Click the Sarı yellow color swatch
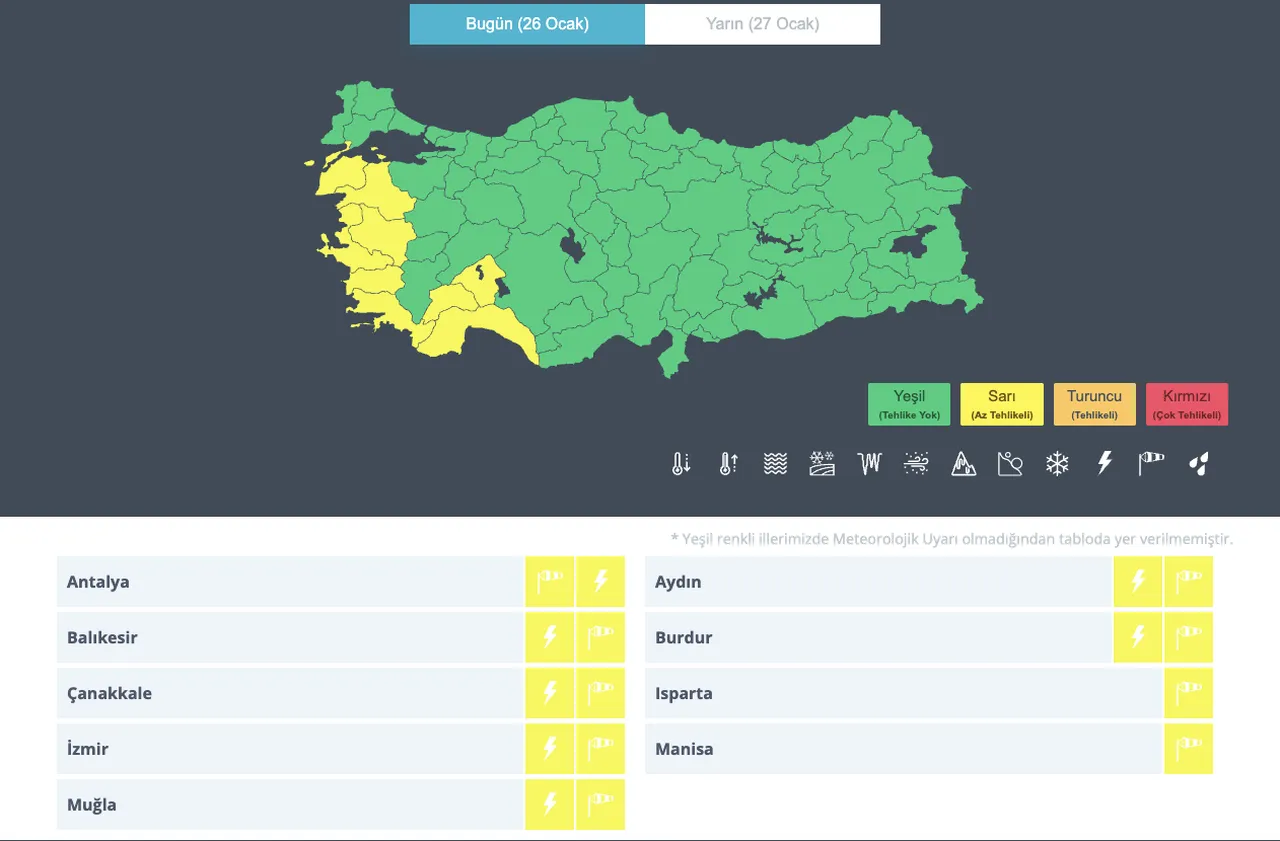 (x=1001, y=403)
